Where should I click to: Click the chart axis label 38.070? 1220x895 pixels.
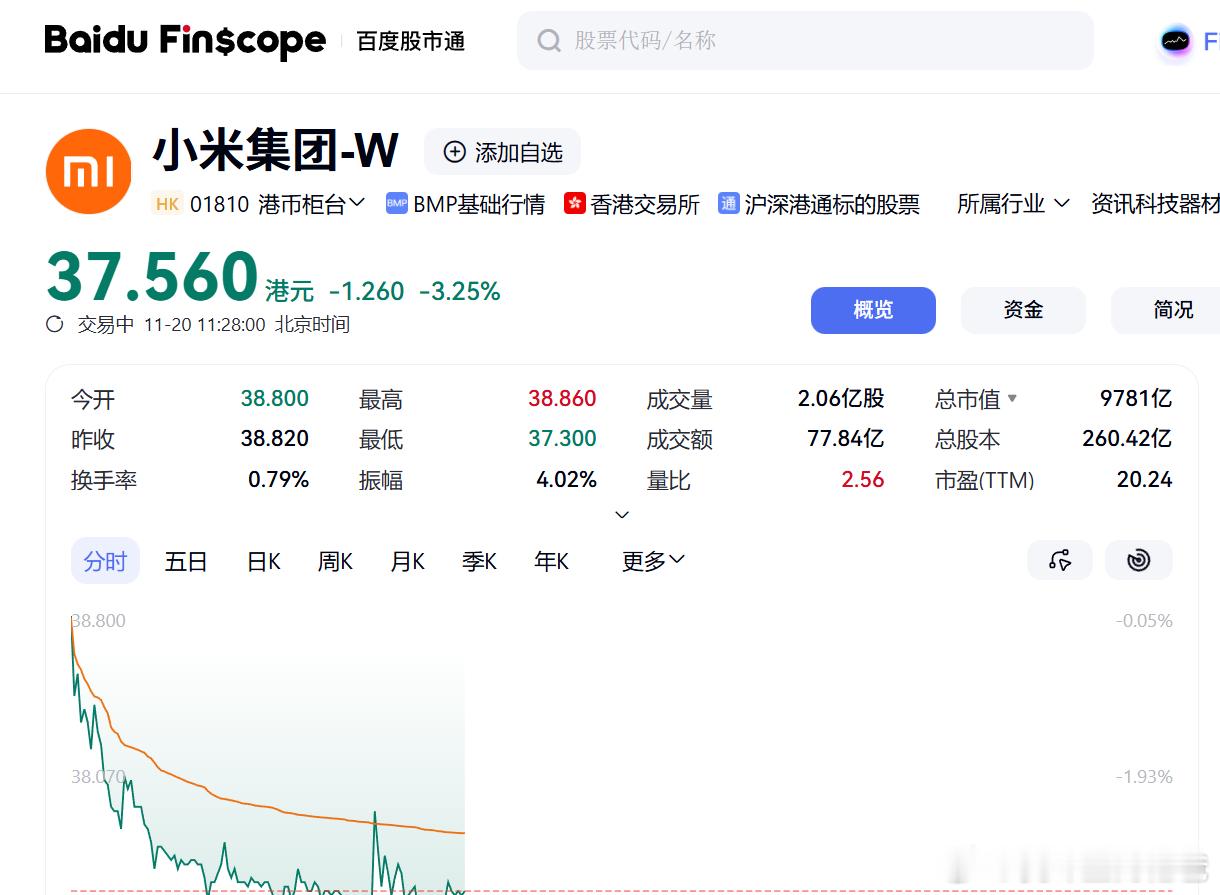coord(98,777)
